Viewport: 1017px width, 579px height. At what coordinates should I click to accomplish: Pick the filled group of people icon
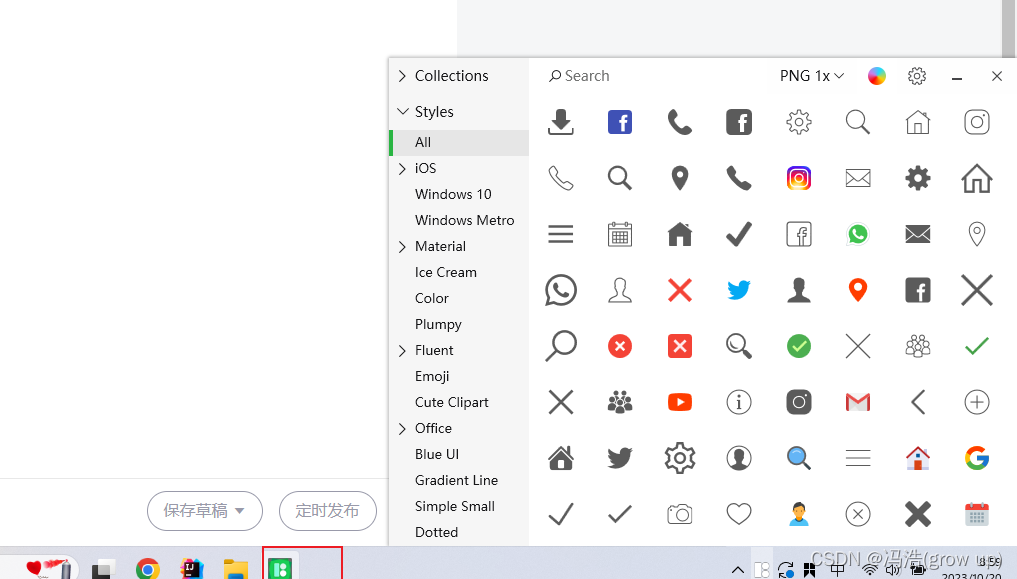click(620, 402)
